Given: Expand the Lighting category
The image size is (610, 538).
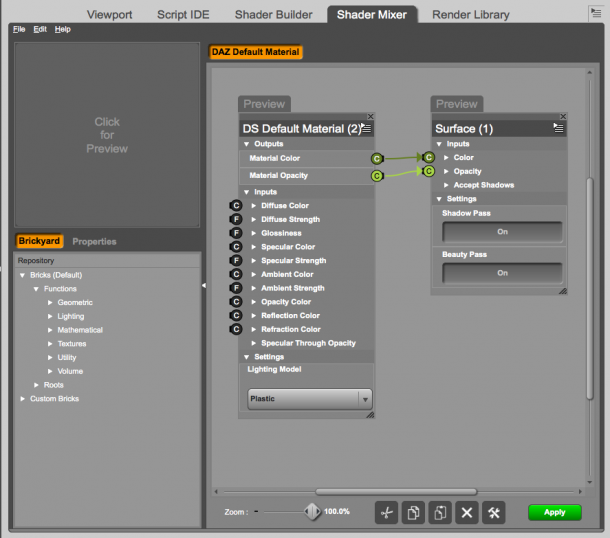Looking at the screenshot, I should tap(50, 316).
